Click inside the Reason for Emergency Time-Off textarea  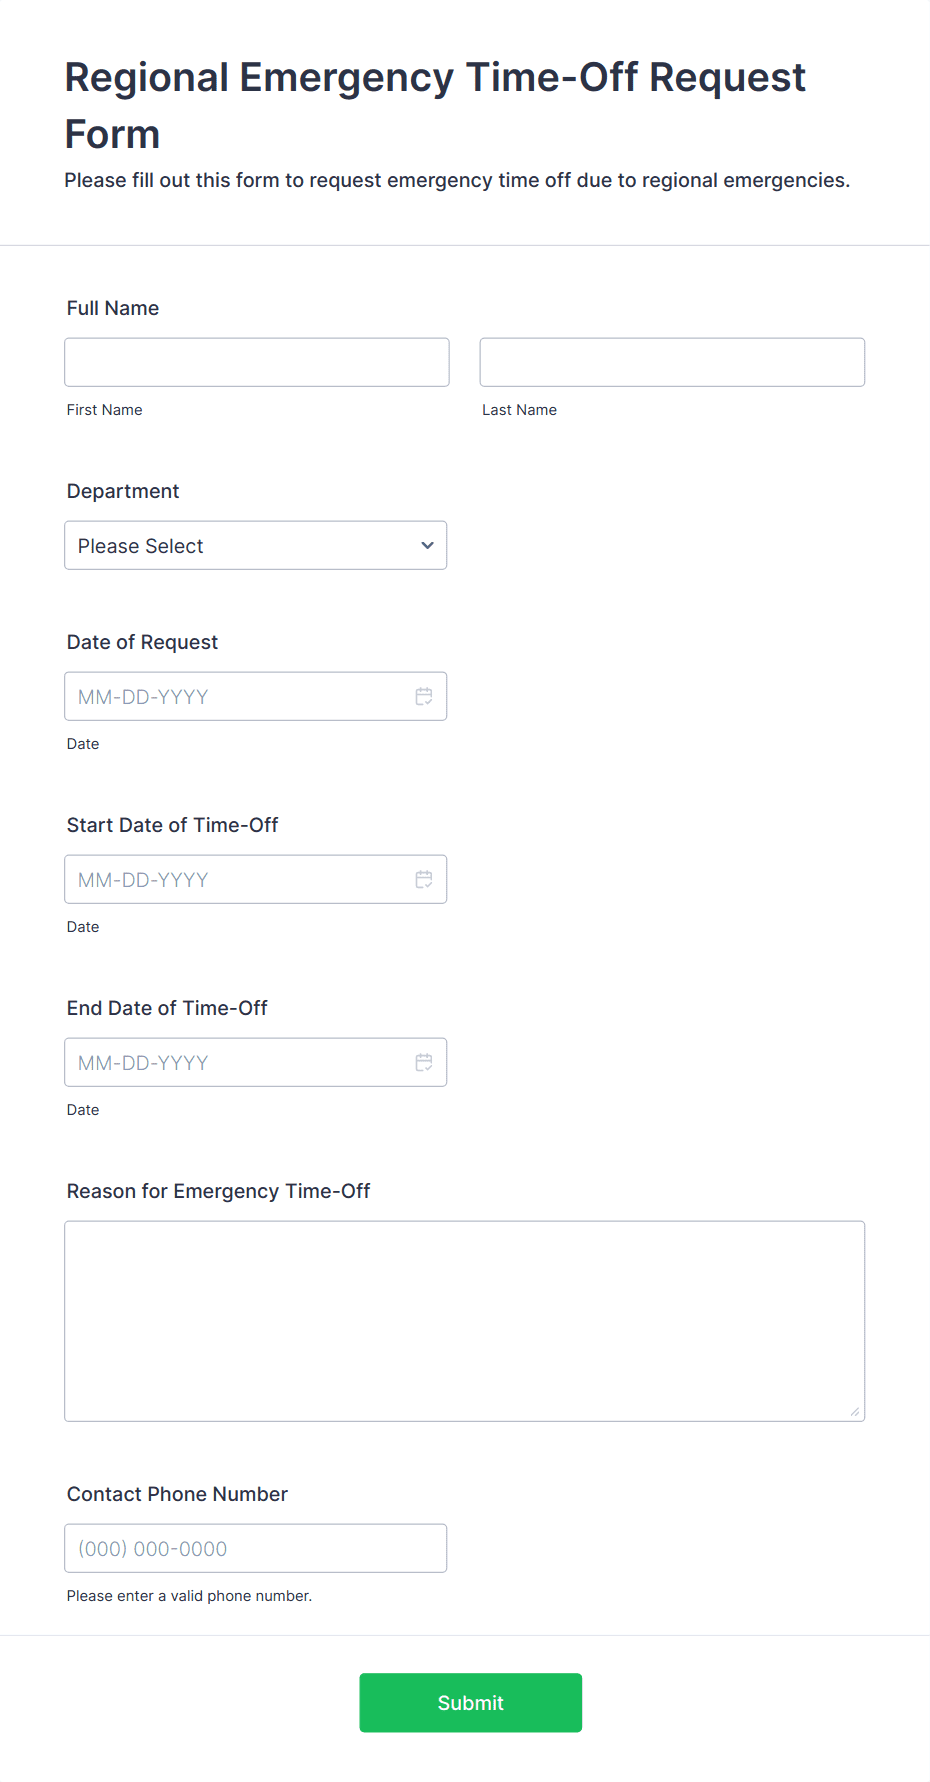tap(464, 1320)
